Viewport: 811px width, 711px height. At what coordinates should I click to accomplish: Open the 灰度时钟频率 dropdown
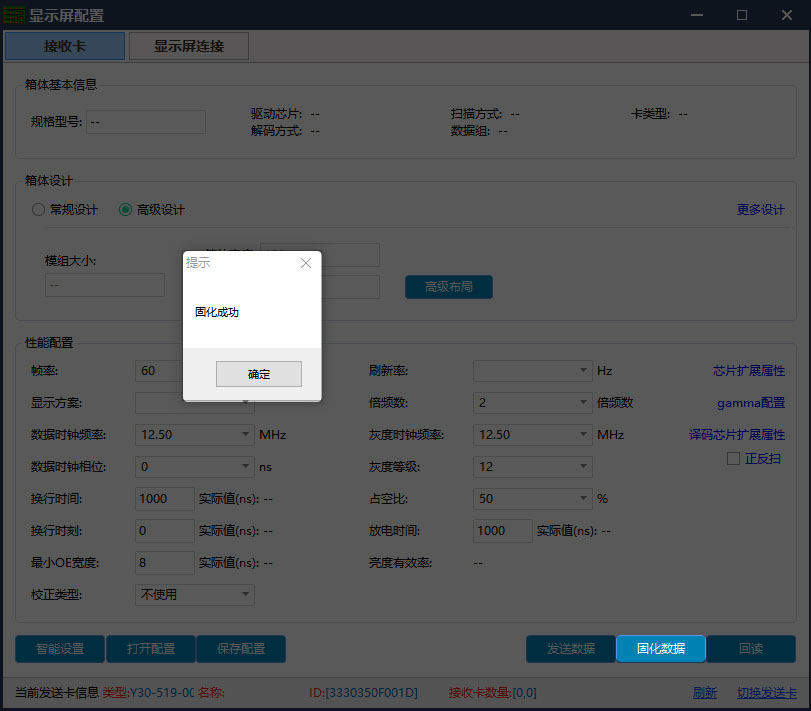click(x=532, y=435)
